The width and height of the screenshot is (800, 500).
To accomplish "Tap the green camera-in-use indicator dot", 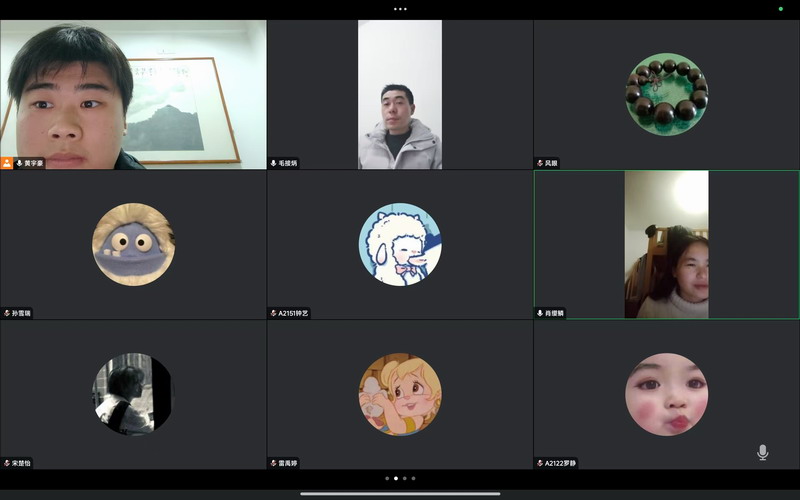I will 780,9.
